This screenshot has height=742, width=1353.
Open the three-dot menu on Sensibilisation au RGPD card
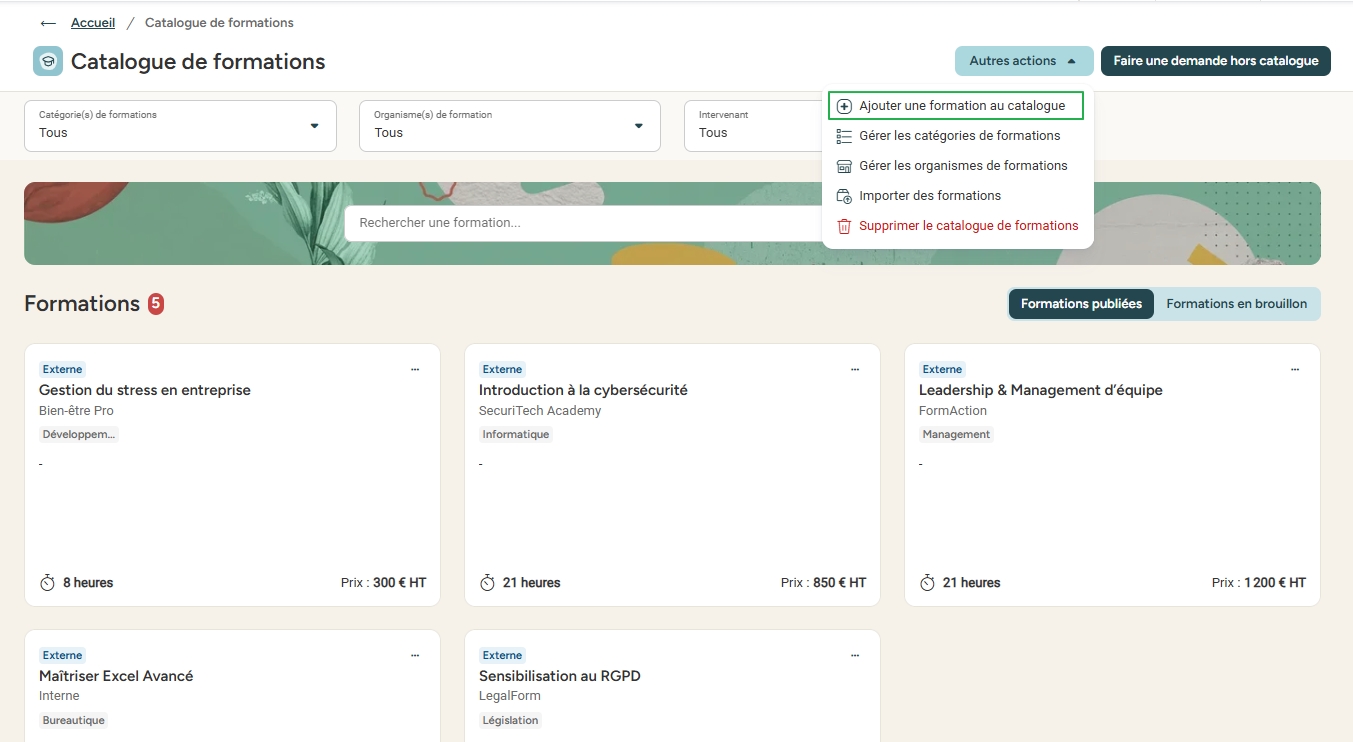(x=855, y=655)
